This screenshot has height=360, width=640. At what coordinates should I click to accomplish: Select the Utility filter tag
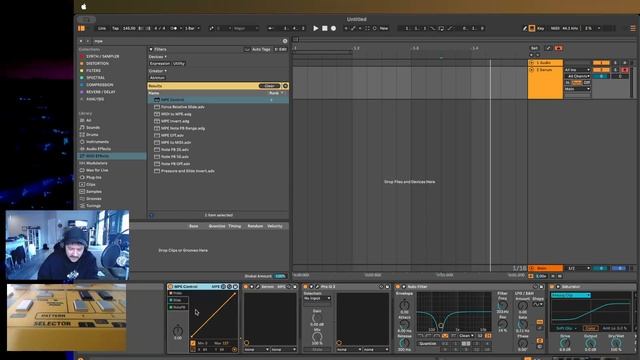tap(179, 64)
